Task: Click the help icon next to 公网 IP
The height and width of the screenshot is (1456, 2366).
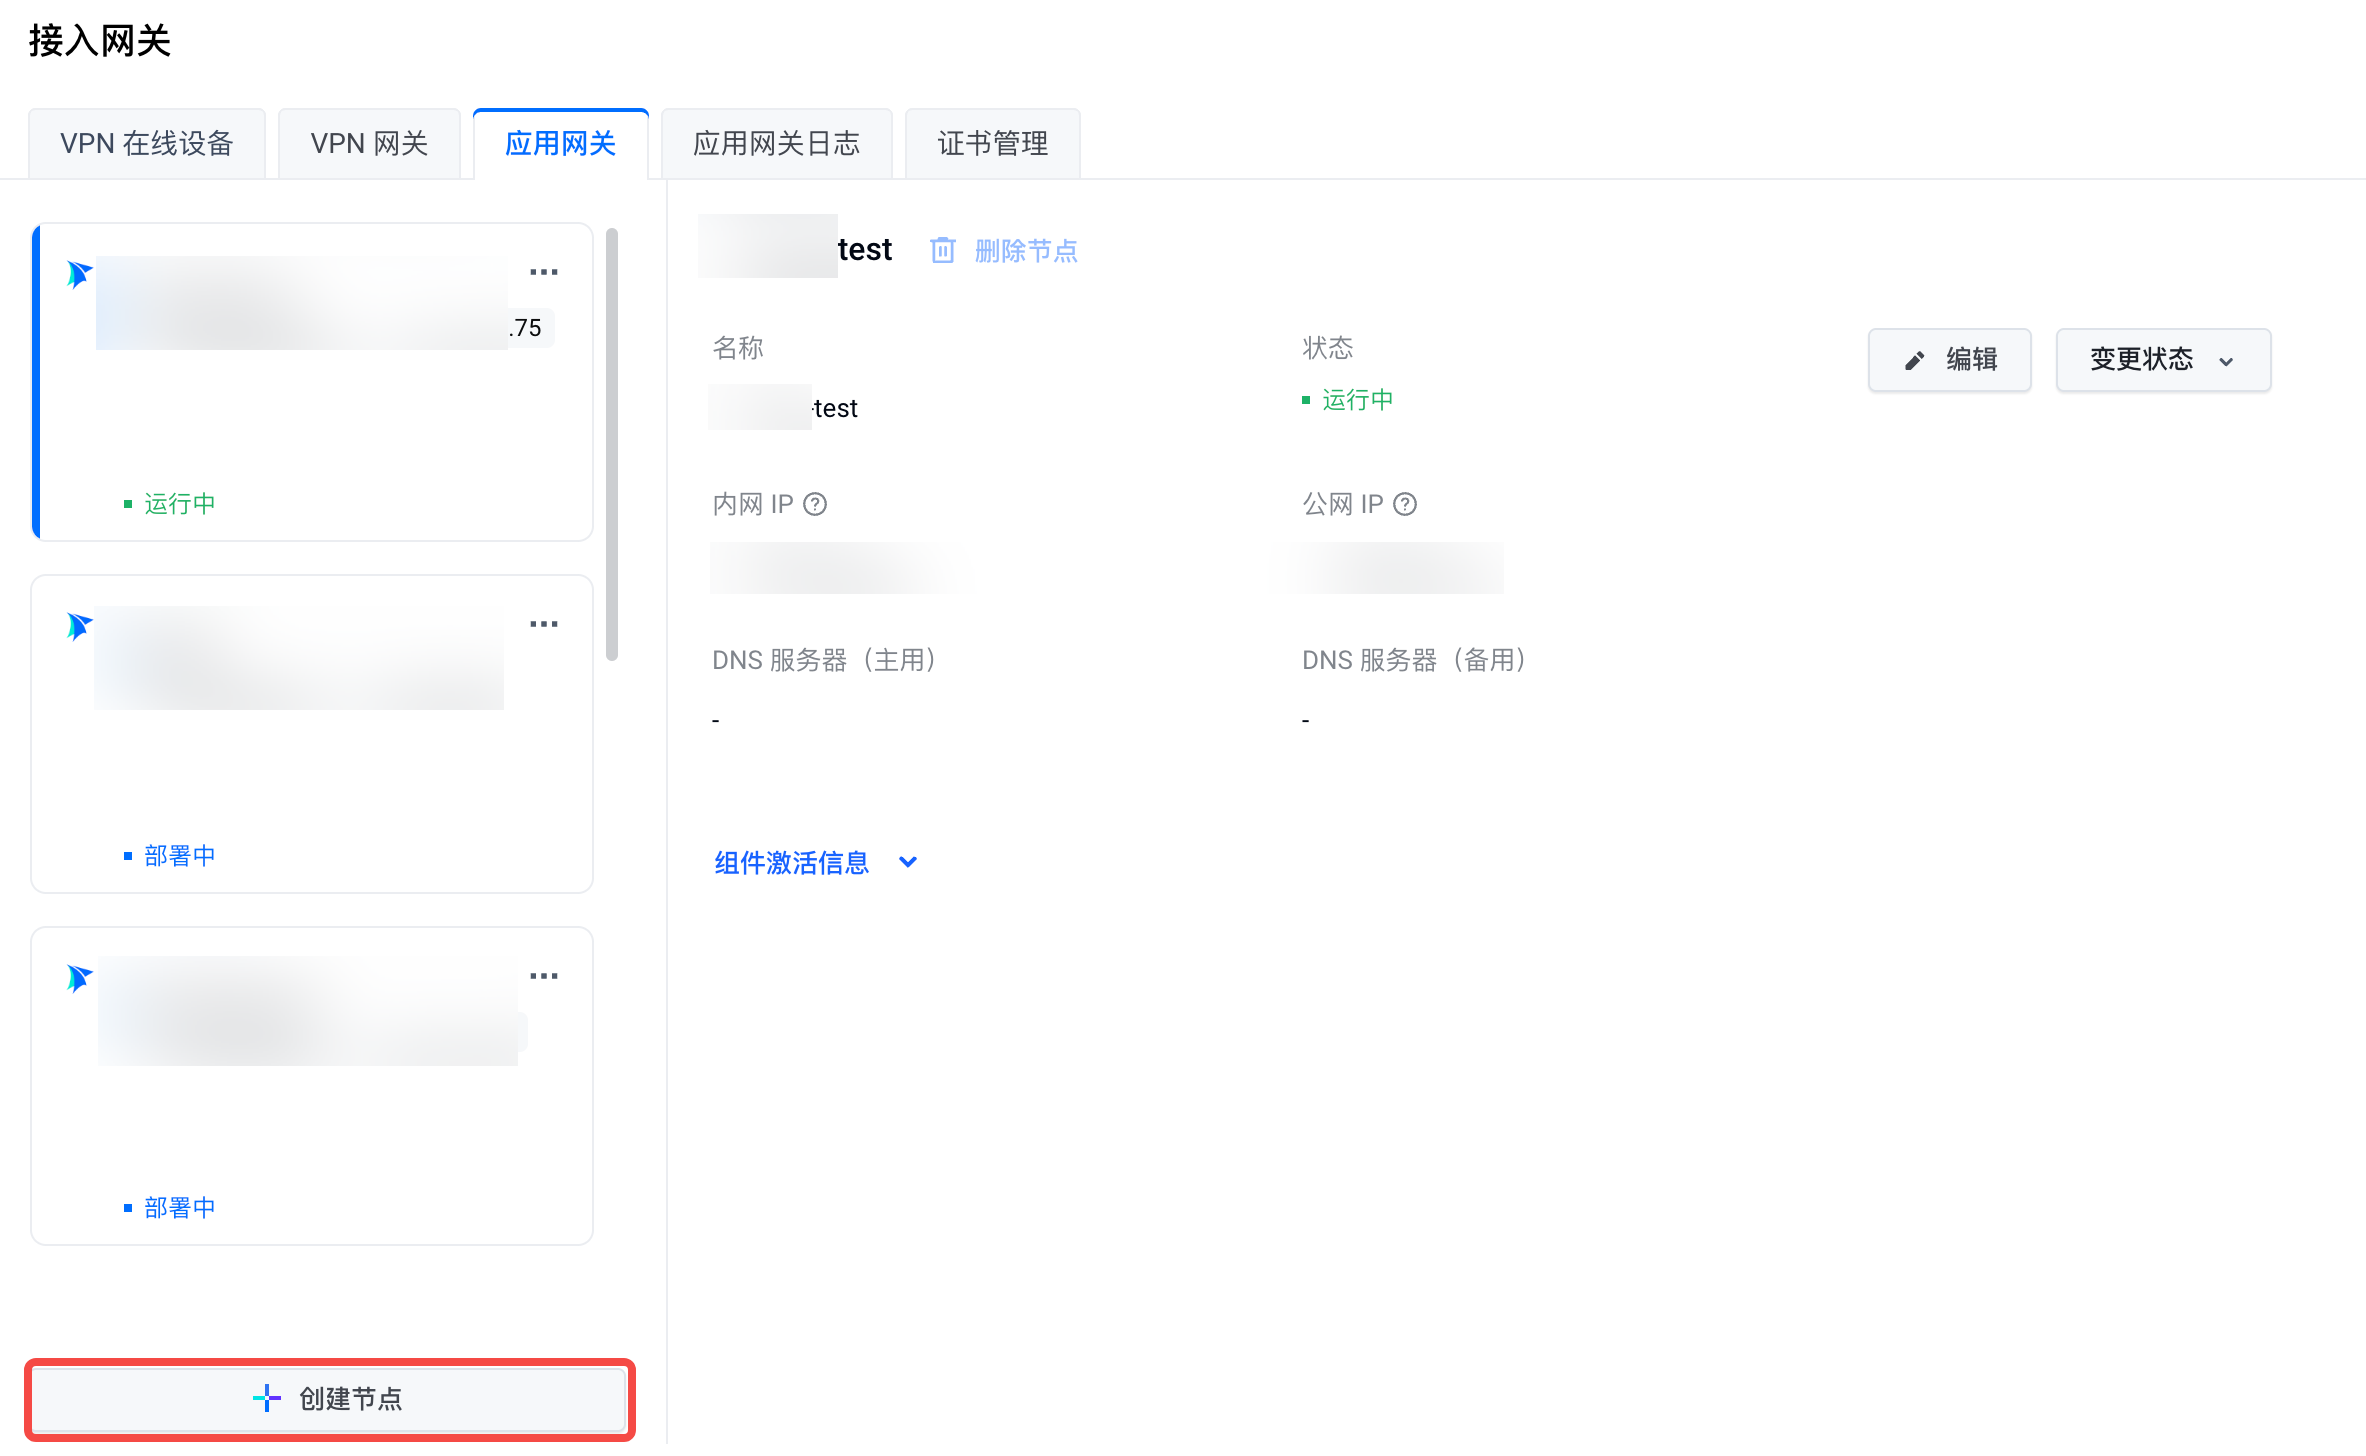Action: coord(1405,504)
